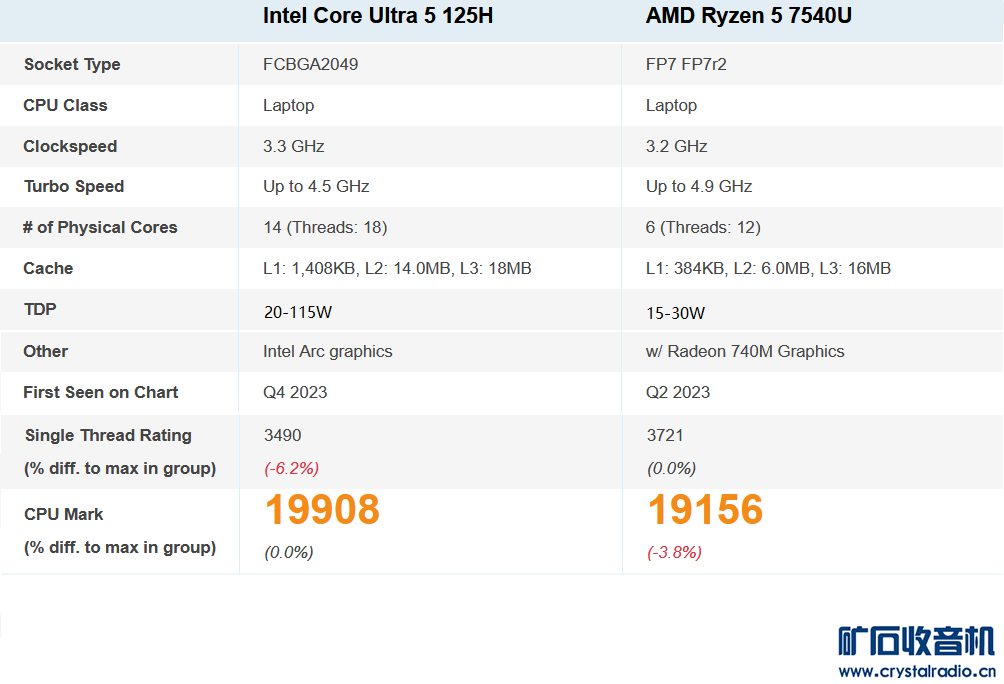The image size is (1004, 684).
Task: Click the First Seen on Chart label
Action: [101, 392]
